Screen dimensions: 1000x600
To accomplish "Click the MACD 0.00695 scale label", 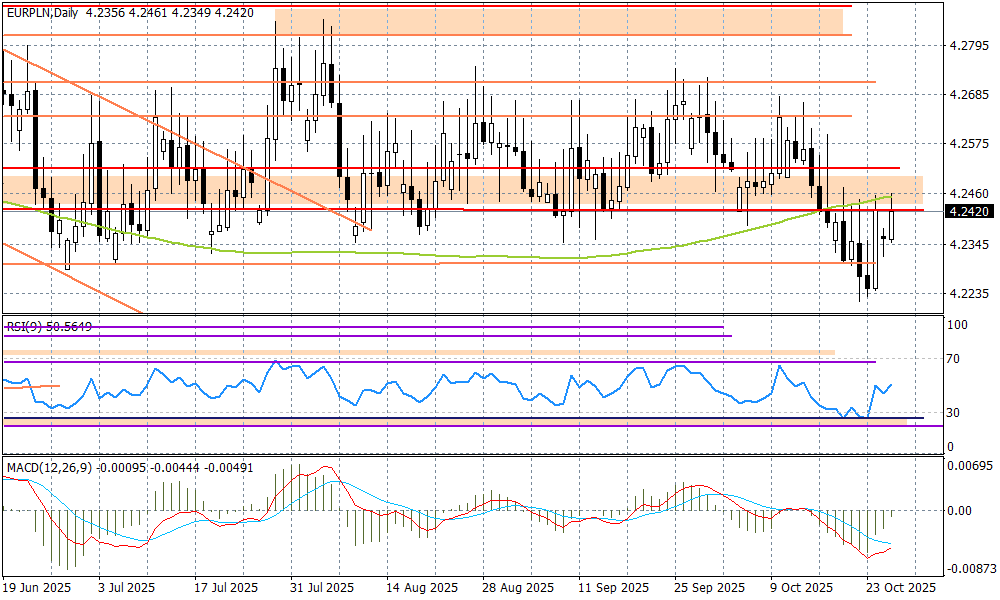I will click(x=968, y=467).
